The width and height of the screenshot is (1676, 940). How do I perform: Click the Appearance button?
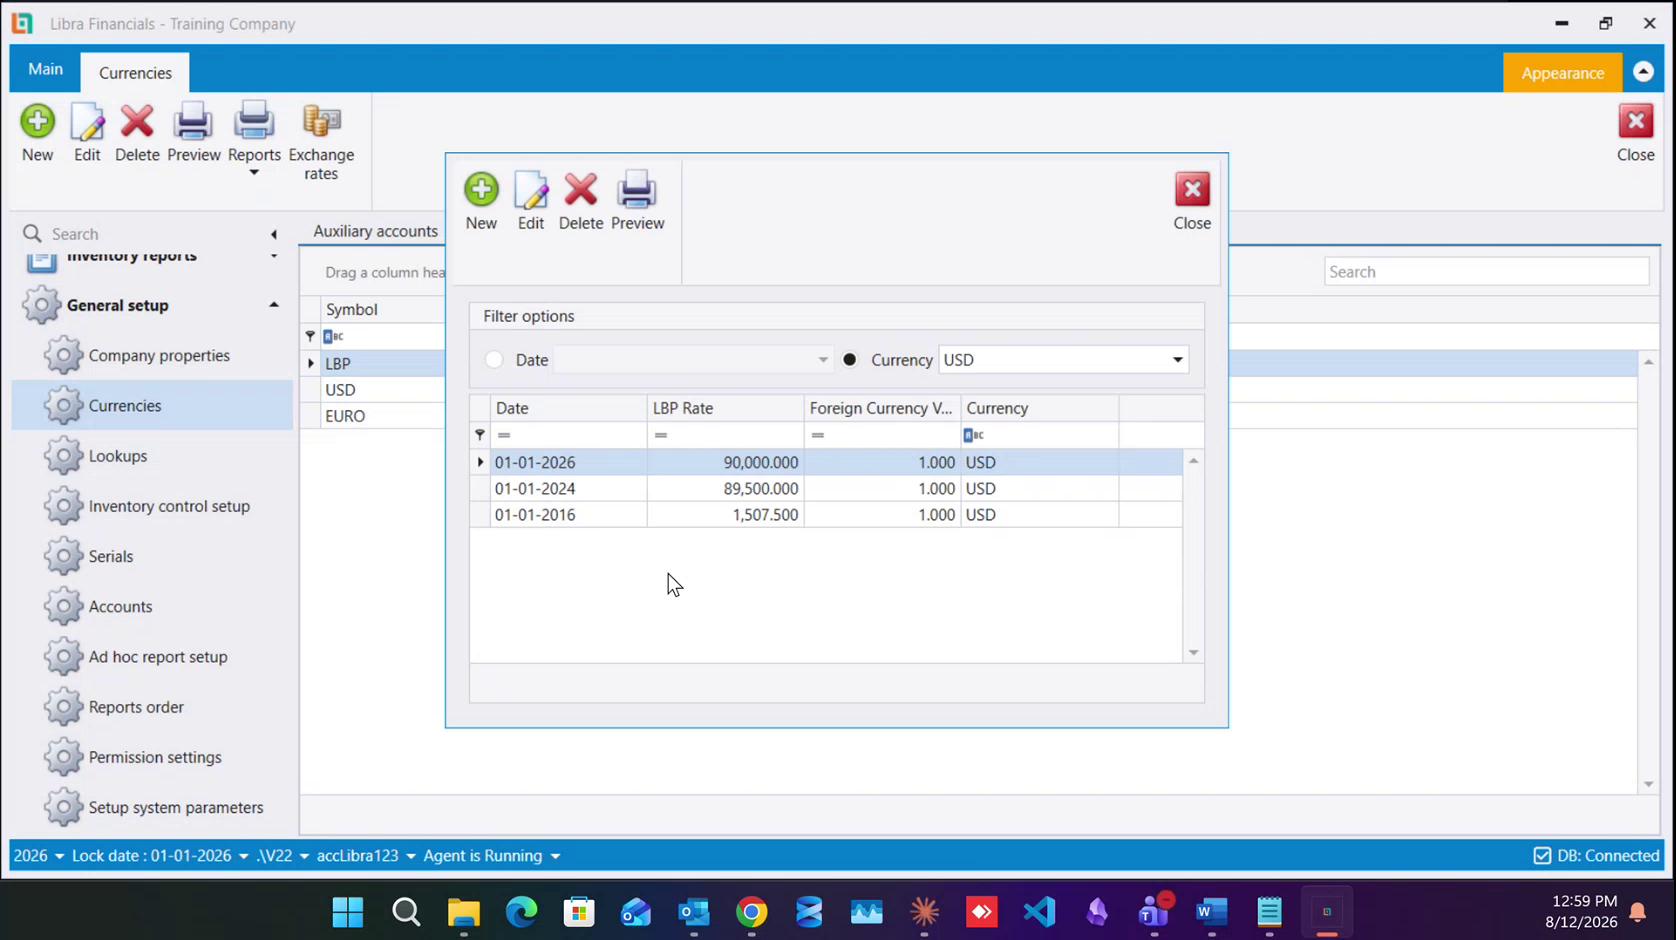pos(1562,73)
